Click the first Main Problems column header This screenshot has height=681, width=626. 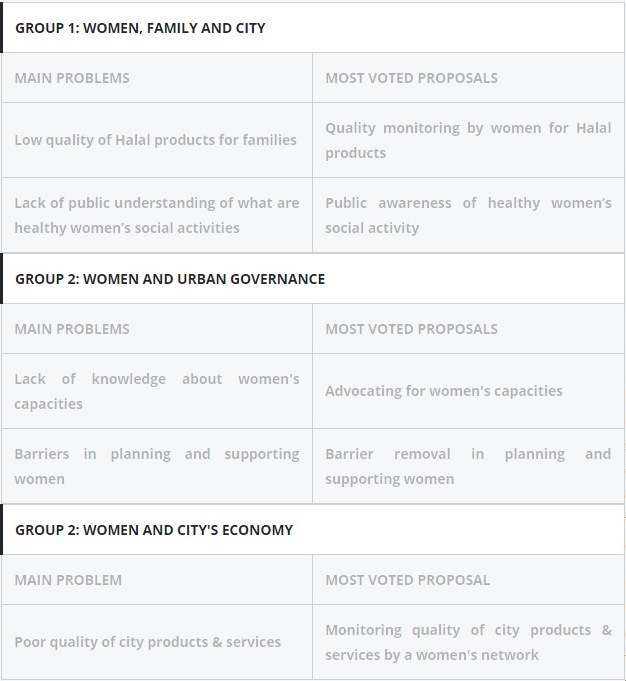pos(72,78)
